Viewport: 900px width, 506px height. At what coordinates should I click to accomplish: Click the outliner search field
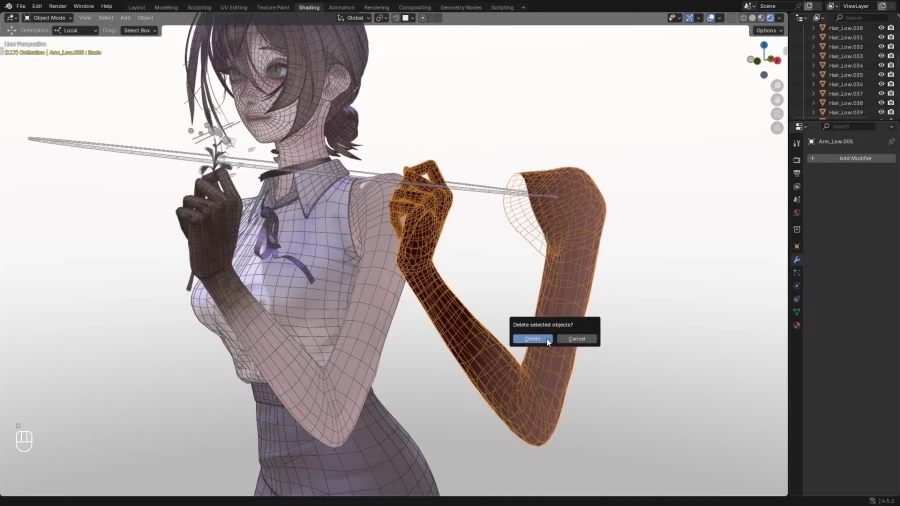pyautogui.click(x=863, y=18)
